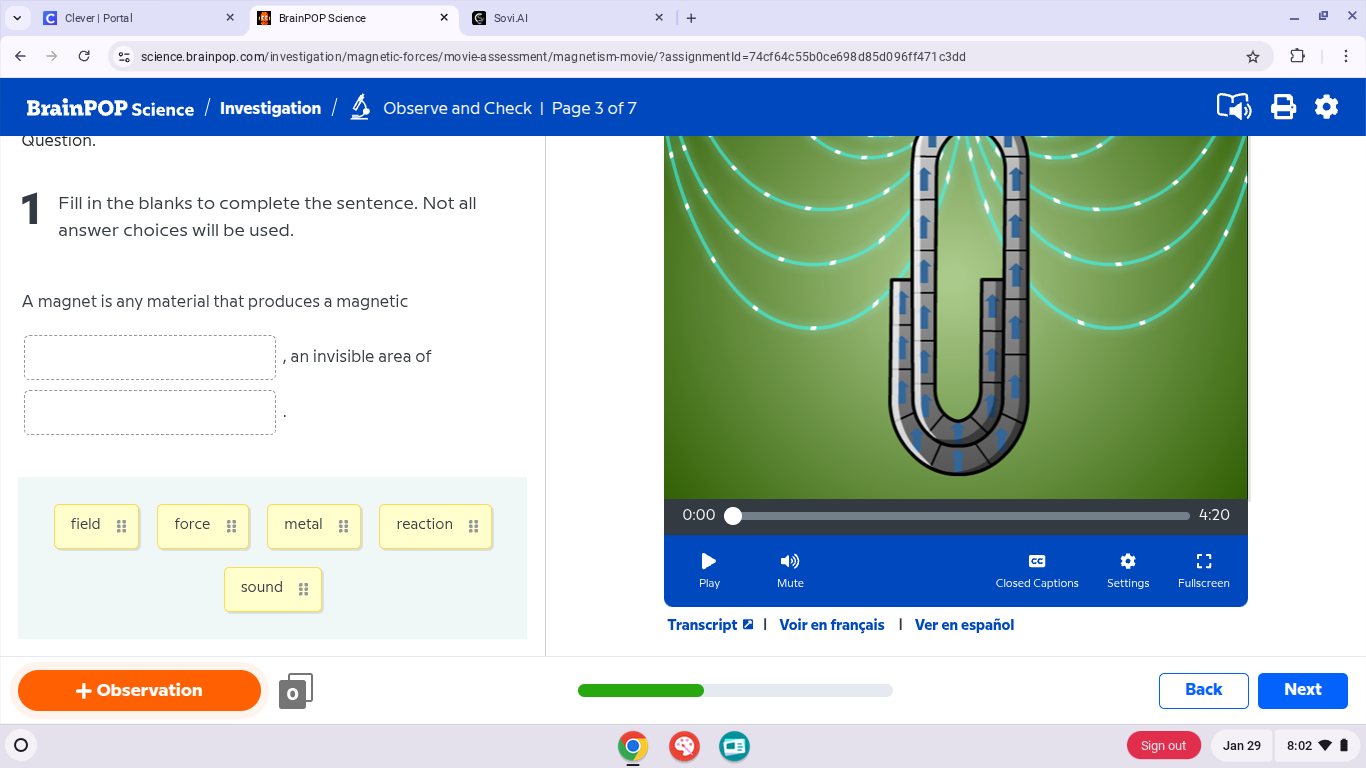Click the video progress slider track

960,516
